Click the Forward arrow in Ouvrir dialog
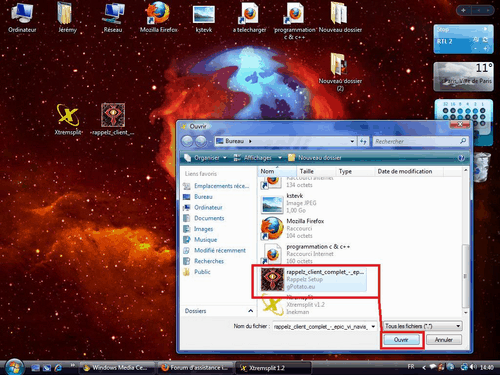The width and height of the screenshot is (500, 375). [200, 141]
